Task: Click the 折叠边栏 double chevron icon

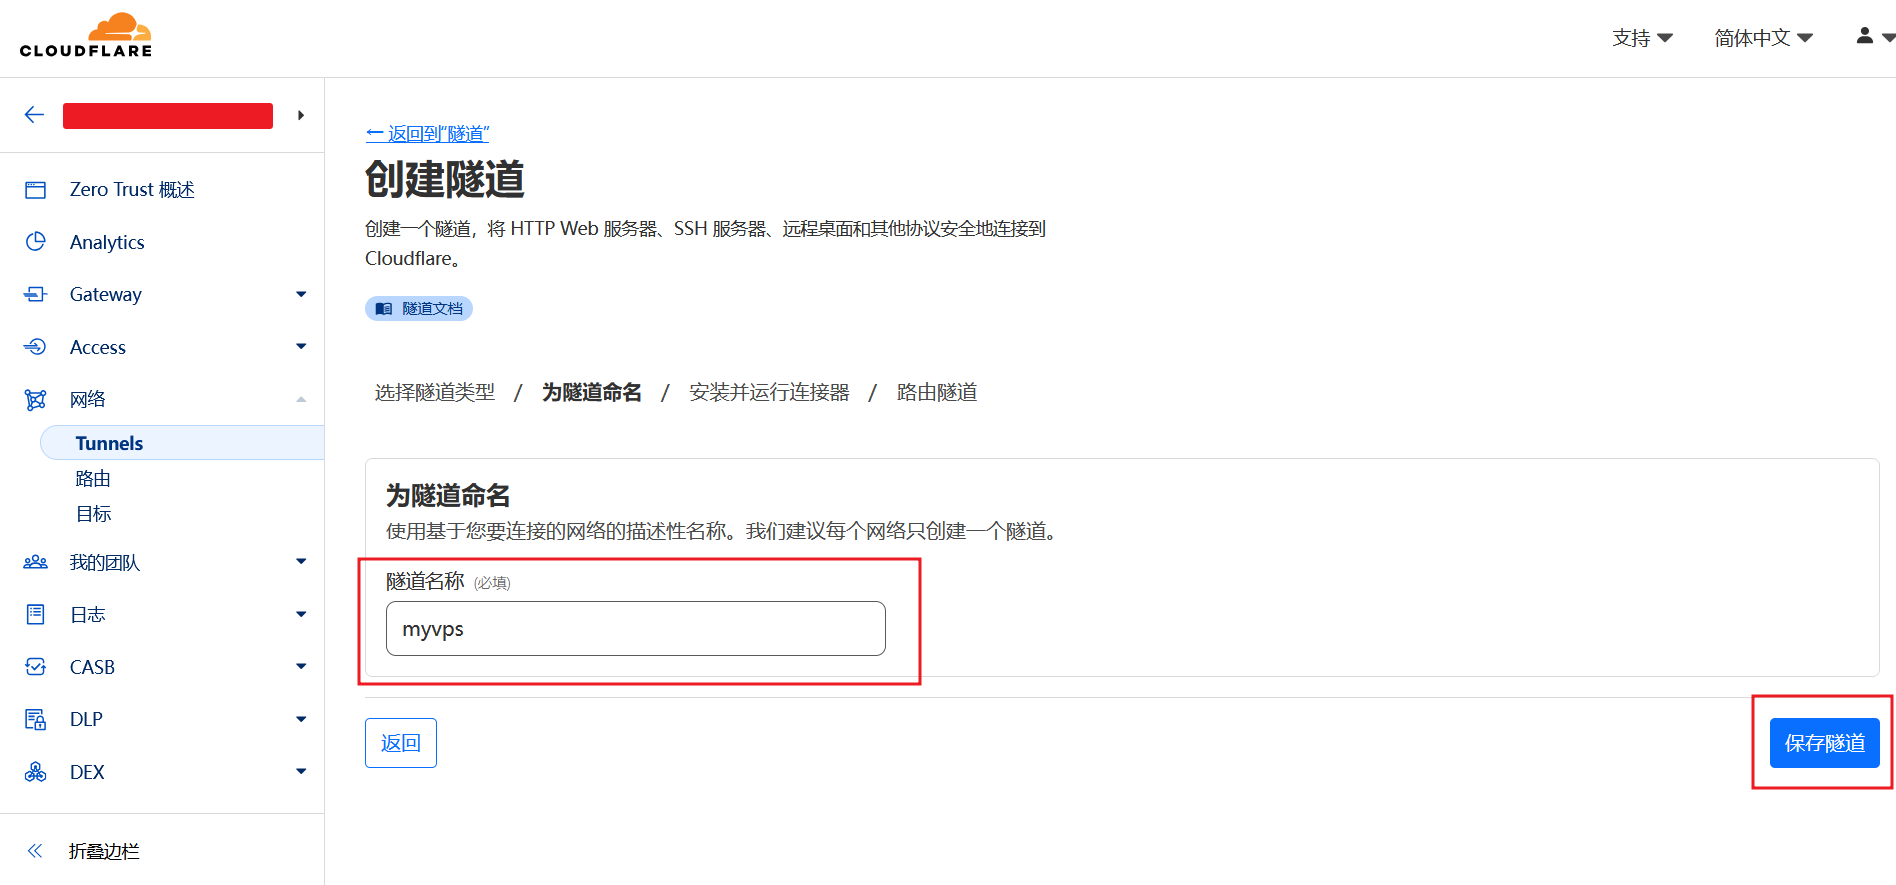Action: click(x=35, y=851)
